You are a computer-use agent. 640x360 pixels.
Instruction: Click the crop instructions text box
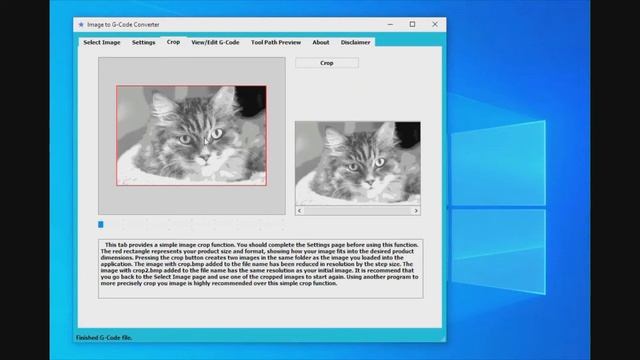click(260, 269)
